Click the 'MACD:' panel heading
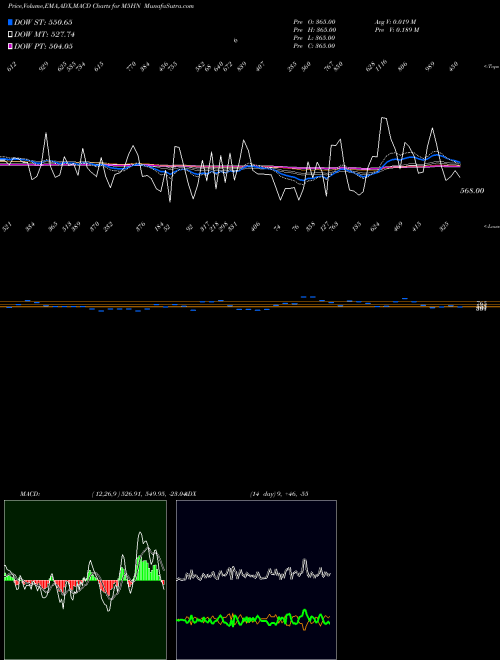This screenshot has height=660, width=500. click(30, 494)
